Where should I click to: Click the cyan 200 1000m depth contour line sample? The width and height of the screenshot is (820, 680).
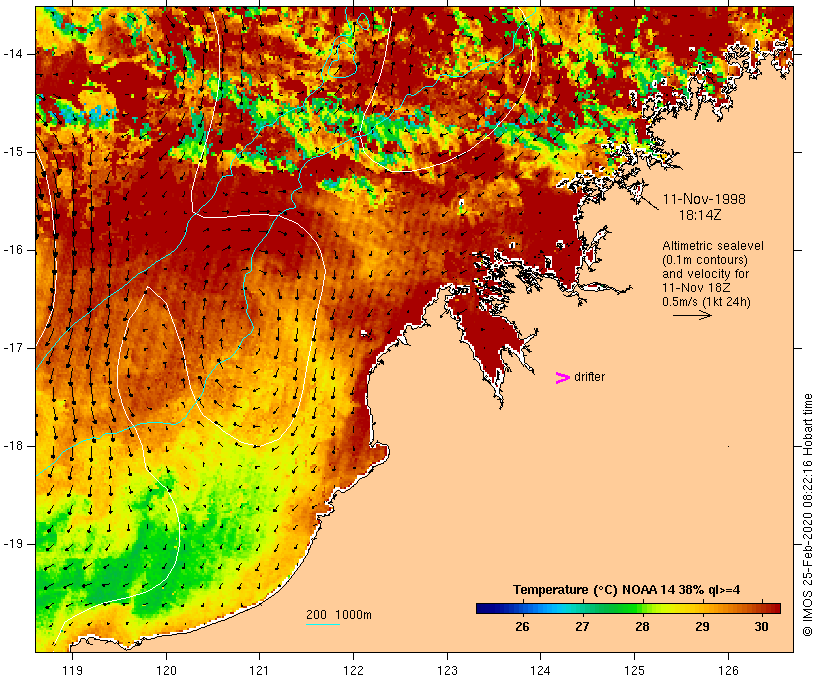coord(323,624)
